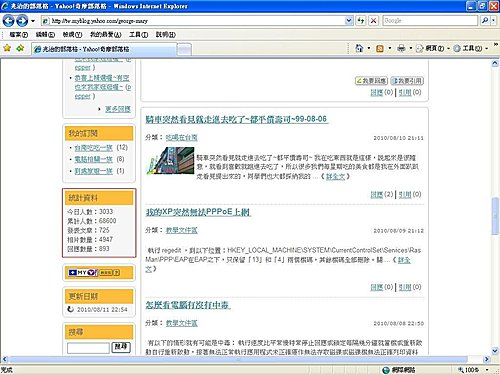The image size is (500, 375).
Task: Open the 我的最愛(A) menu
Action: [x=105, y=35]
